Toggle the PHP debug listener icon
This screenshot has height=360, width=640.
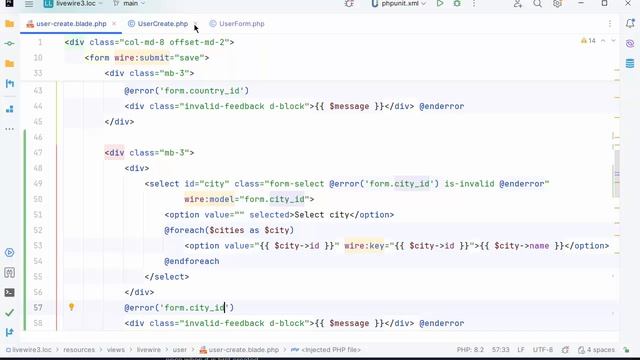click(x=349, y=4)
